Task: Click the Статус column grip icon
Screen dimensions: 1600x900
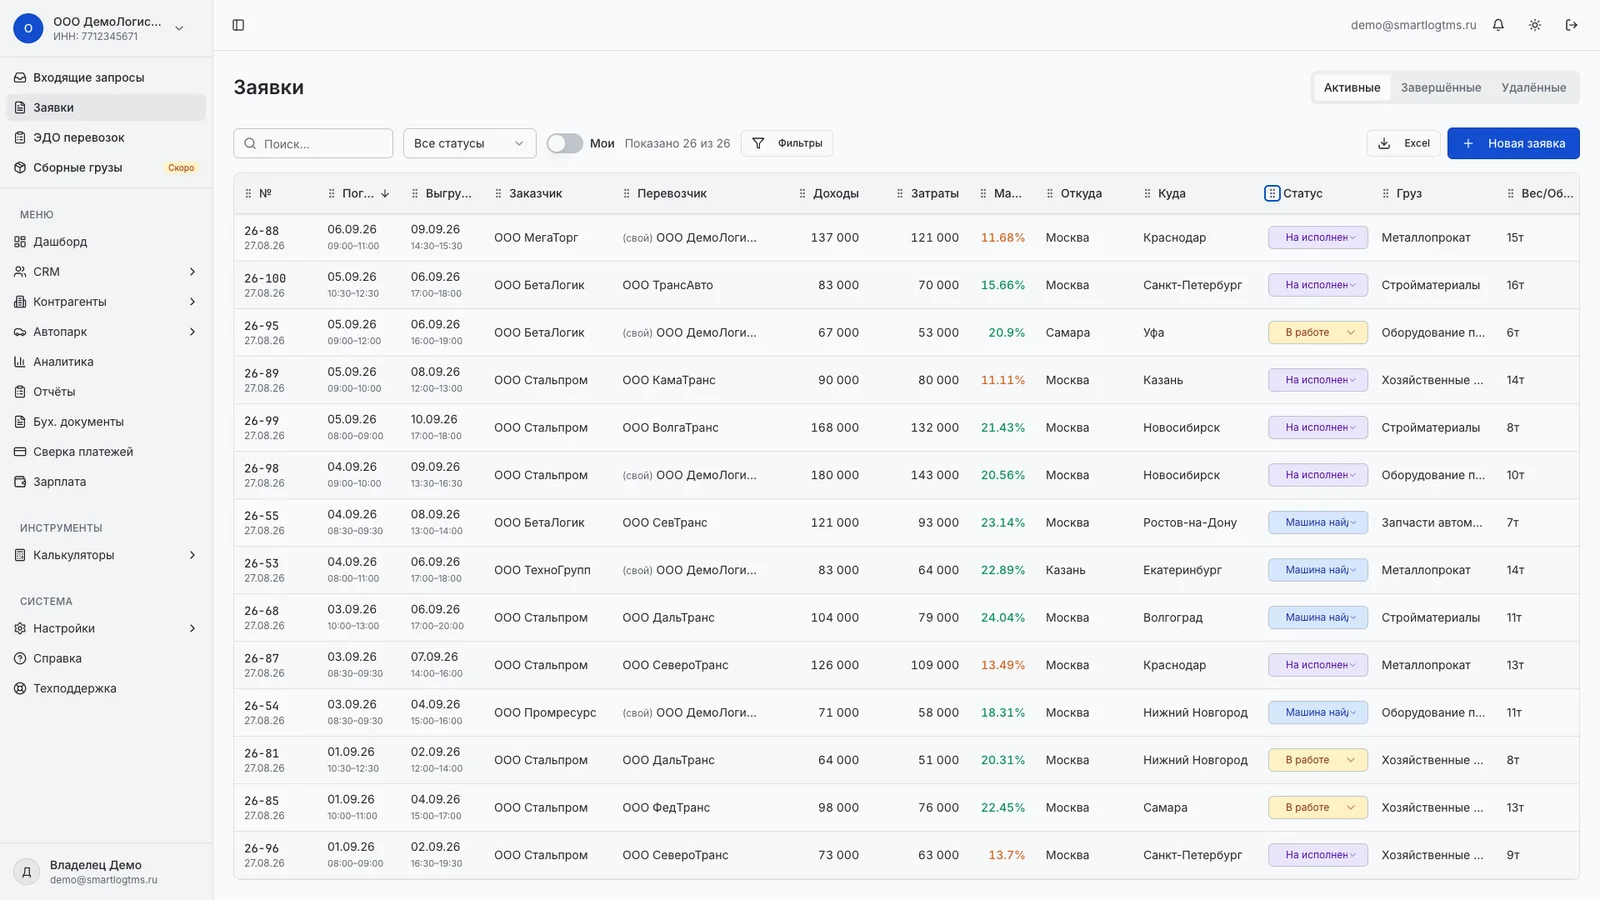Action: click(1272, 193)
